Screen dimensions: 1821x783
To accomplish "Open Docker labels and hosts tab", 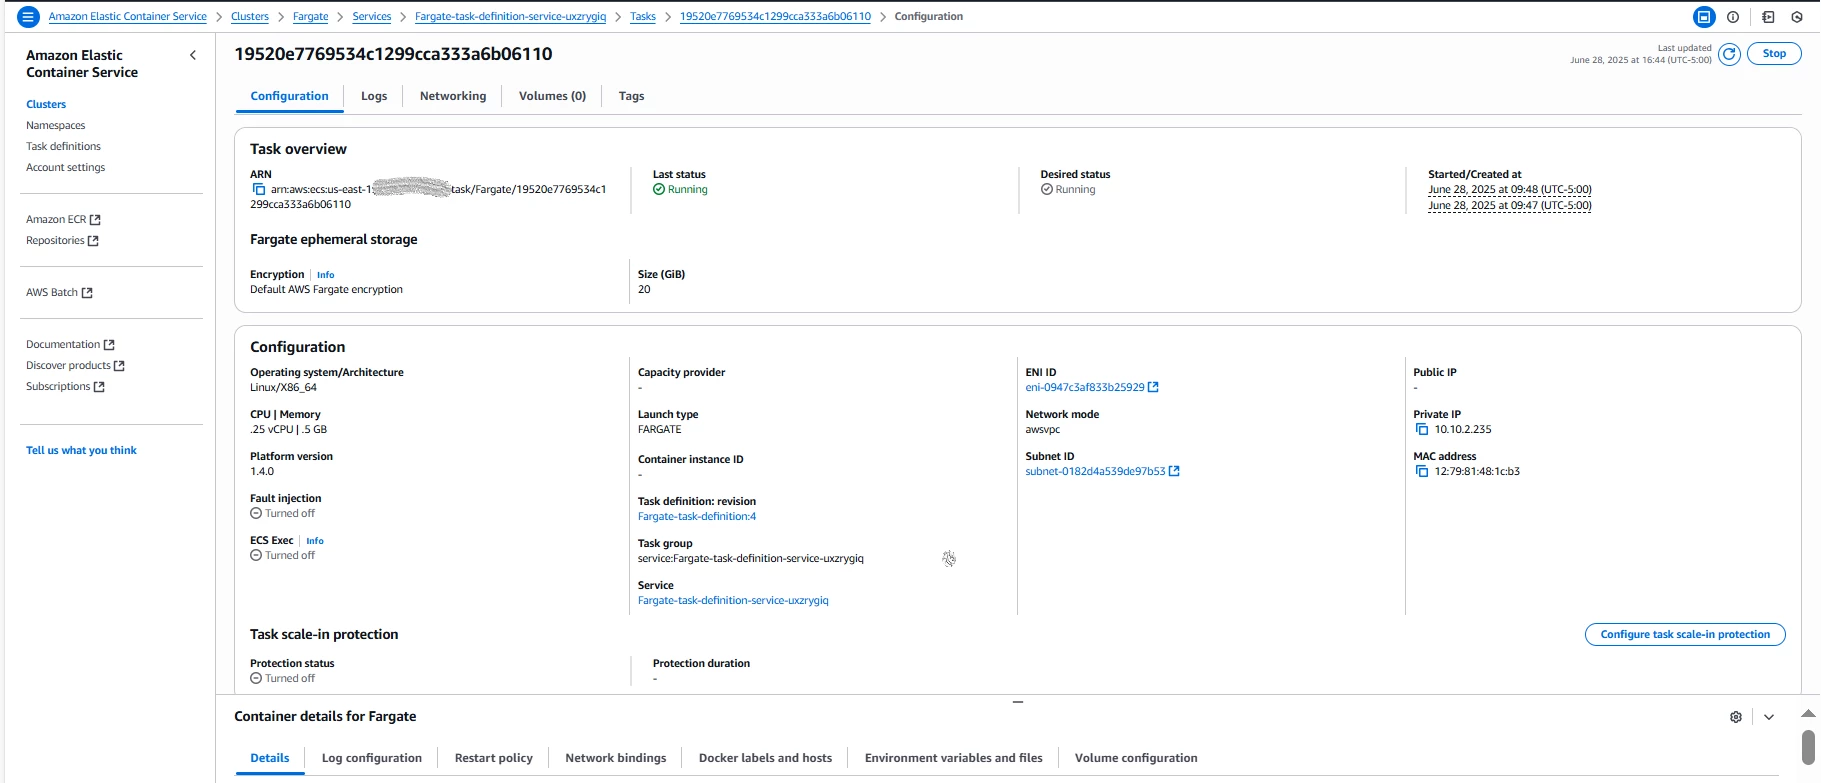I will (x=765, y=758).
